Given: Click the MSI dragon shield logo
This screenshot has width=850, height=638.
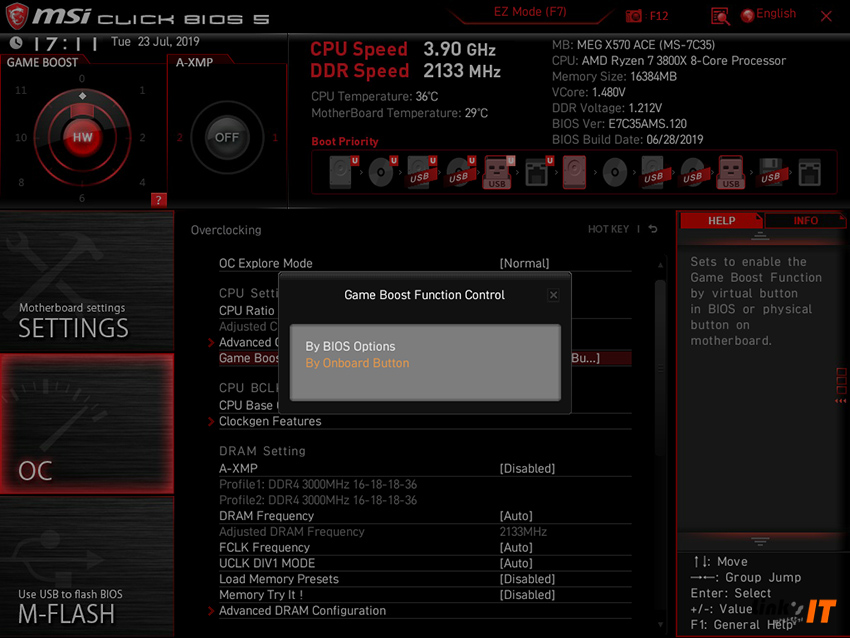Looking at the screenshot, I should [16, 16].
